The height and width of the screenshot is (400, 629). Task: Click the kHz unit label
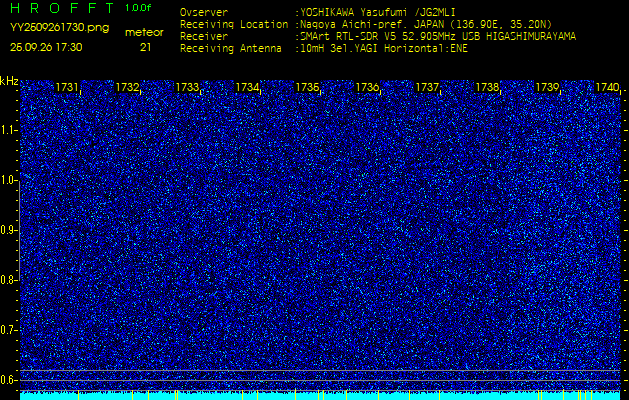click(9, 81)
